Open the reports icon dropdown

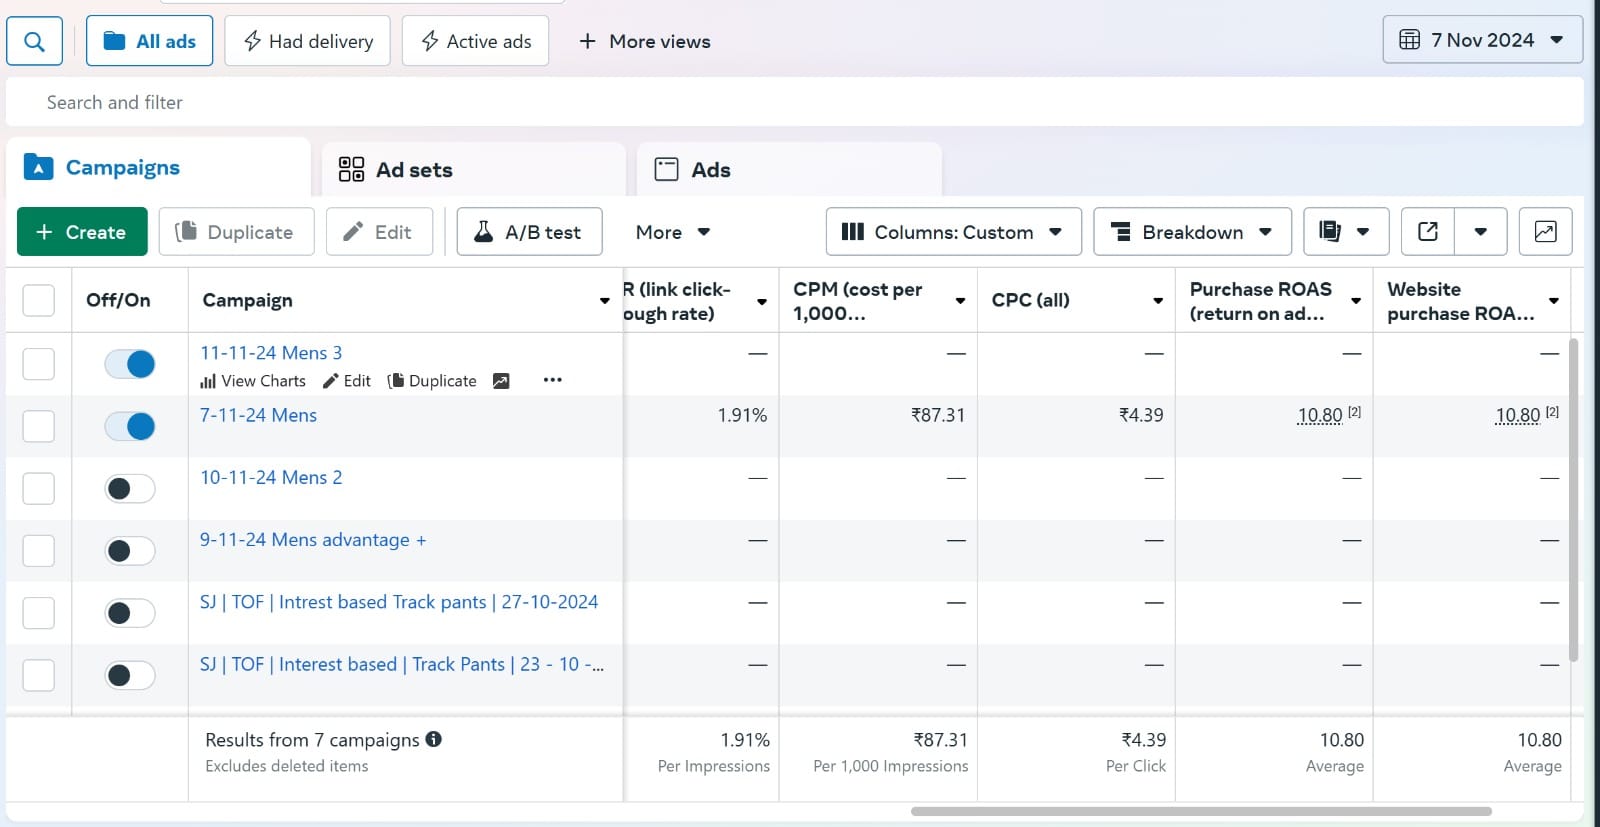(x=1345, y=232)
